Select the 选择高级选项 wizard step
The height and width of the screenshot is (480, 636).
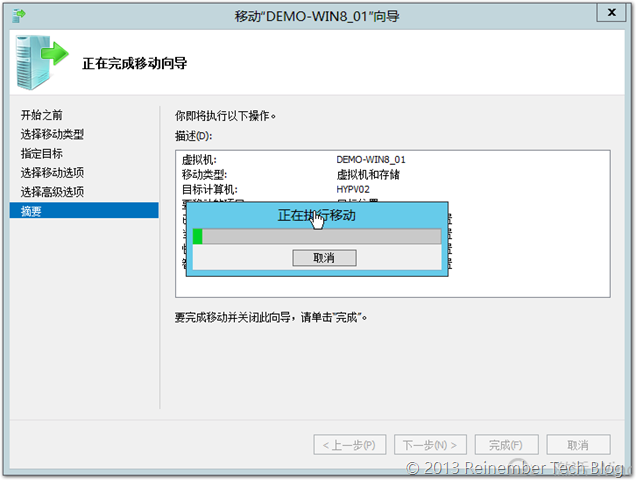tap(52, 192)
